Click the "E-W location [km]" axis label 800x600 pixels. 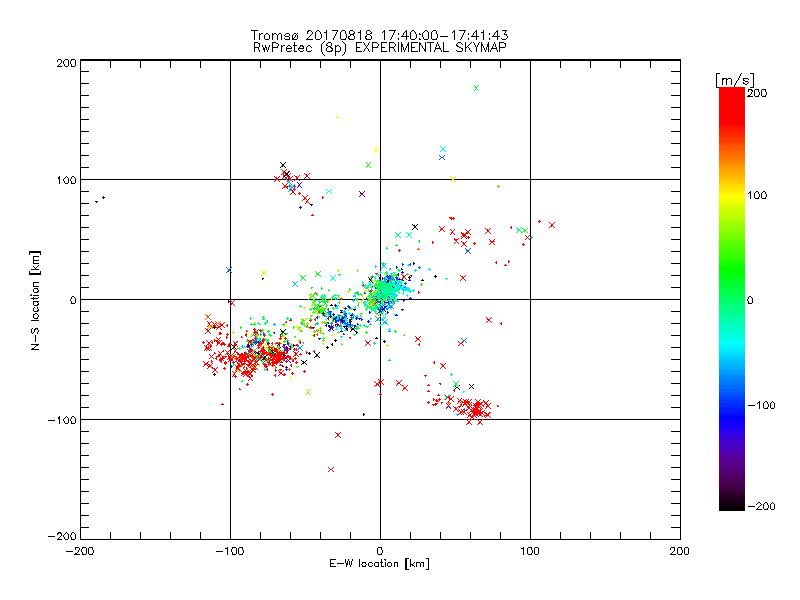coord(379,564)
